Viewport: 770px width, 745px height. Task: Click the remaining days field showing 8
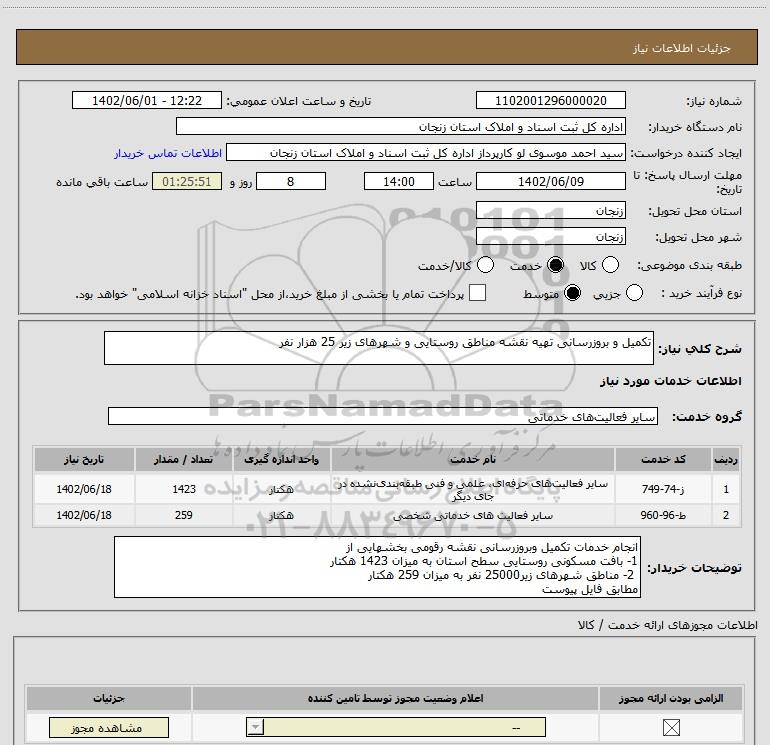[x=291, y=181]
